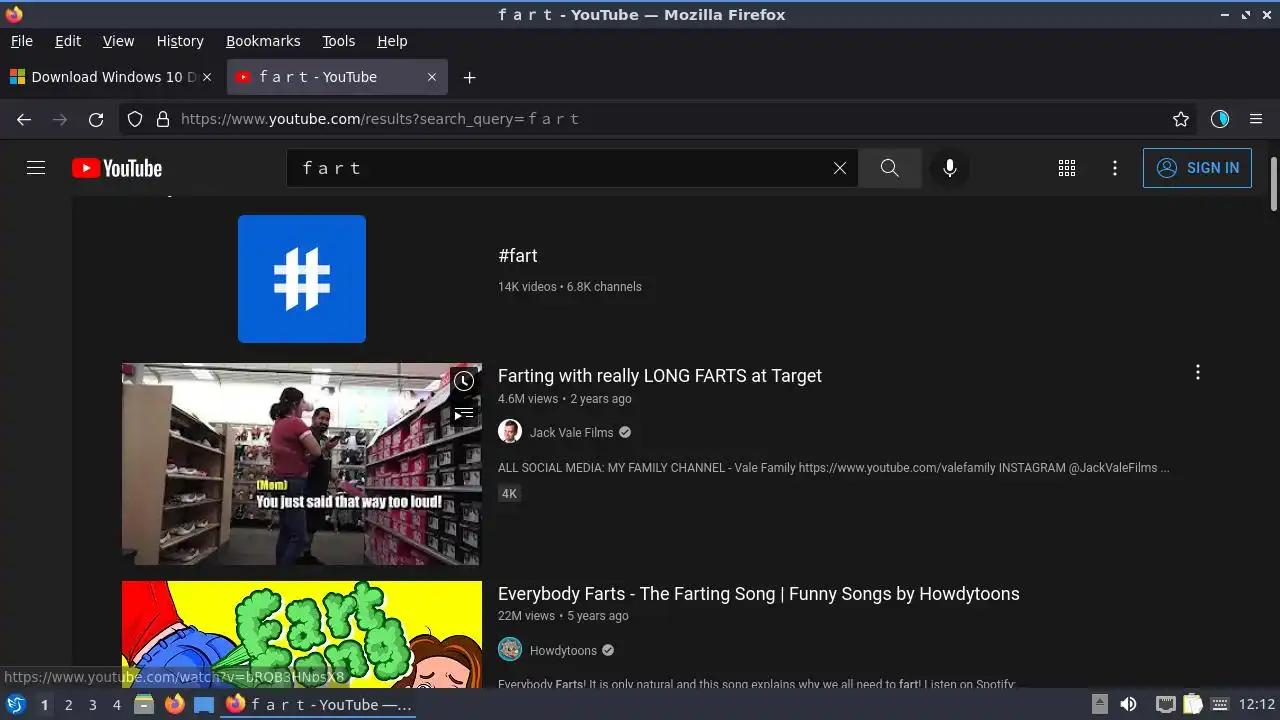
Task: Click the 4K badge under the Target video
Action: (x=510, y=493)
